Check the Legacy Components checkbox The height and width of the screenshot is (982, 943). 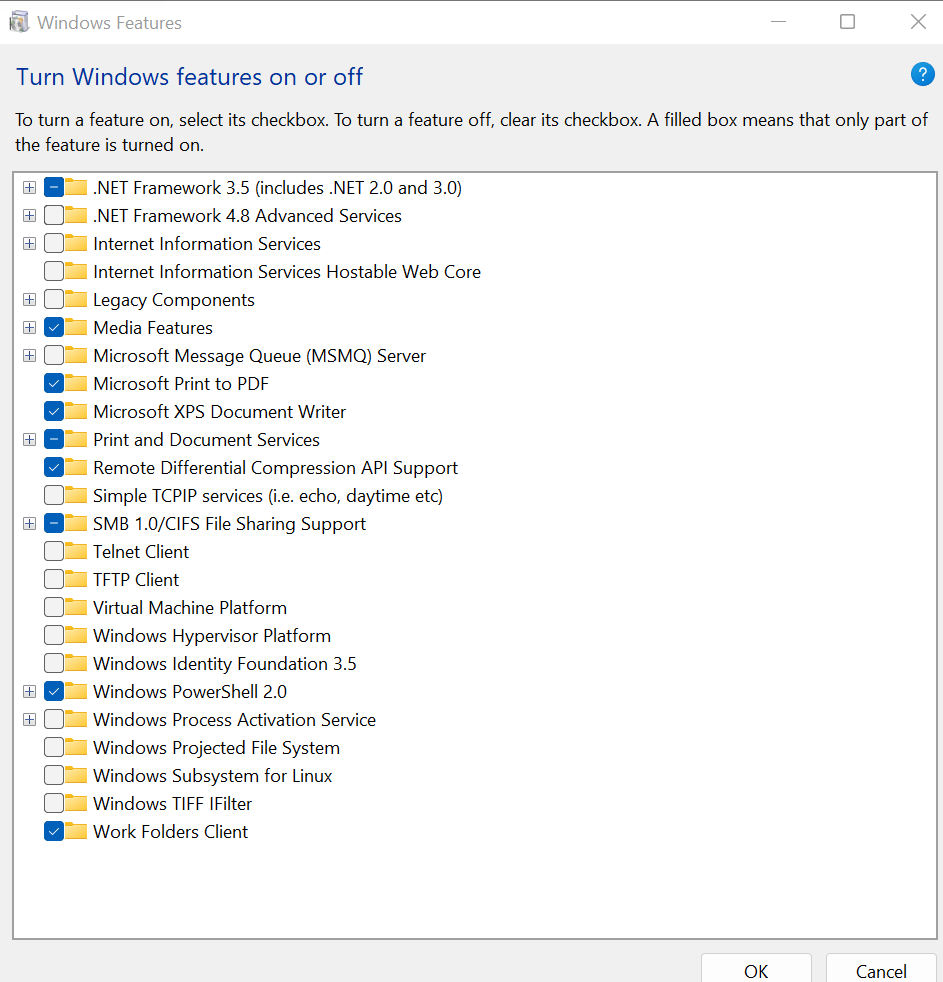coord(54,299)
